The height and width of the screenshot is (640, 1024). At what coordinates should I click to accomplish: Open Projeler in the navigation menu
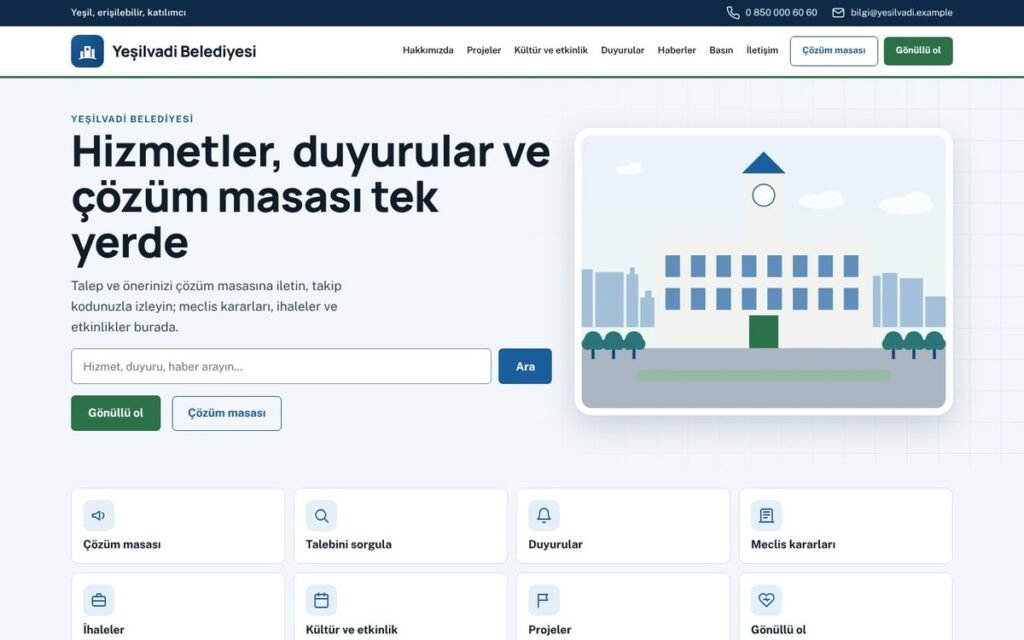[484, 50]
